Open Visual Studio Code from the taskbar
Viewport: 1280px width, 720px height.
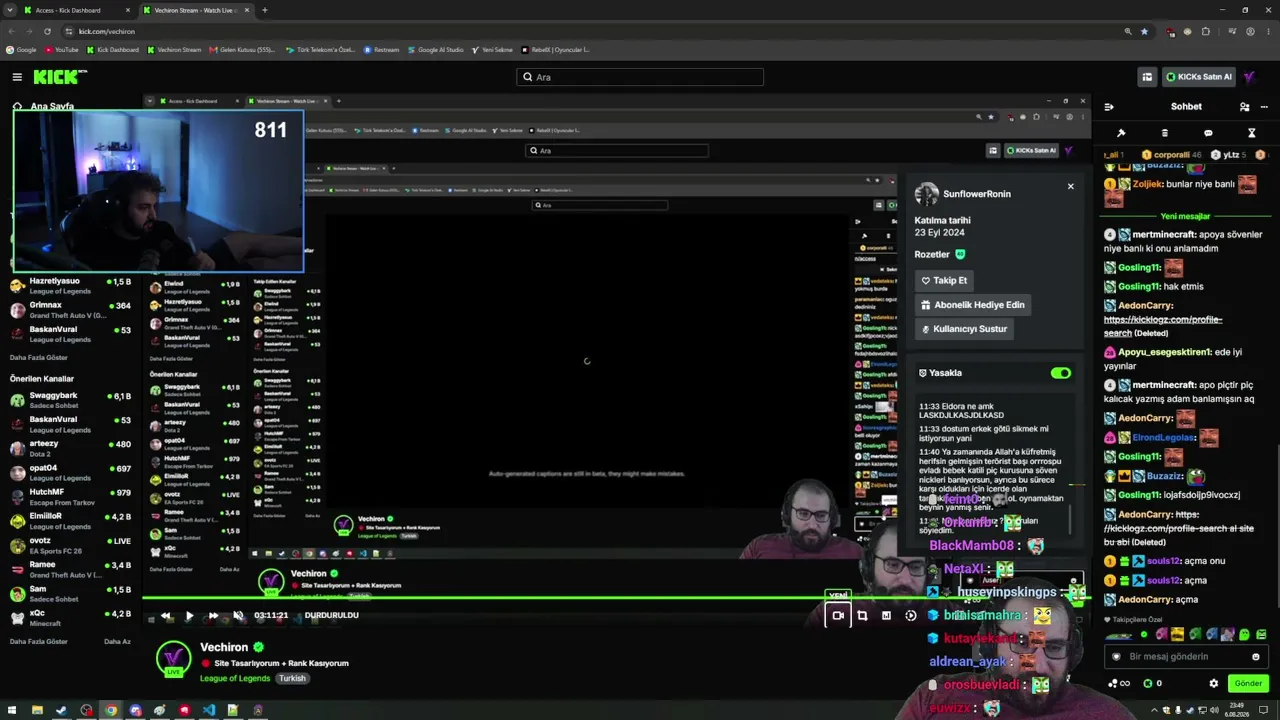coord(208,710)
